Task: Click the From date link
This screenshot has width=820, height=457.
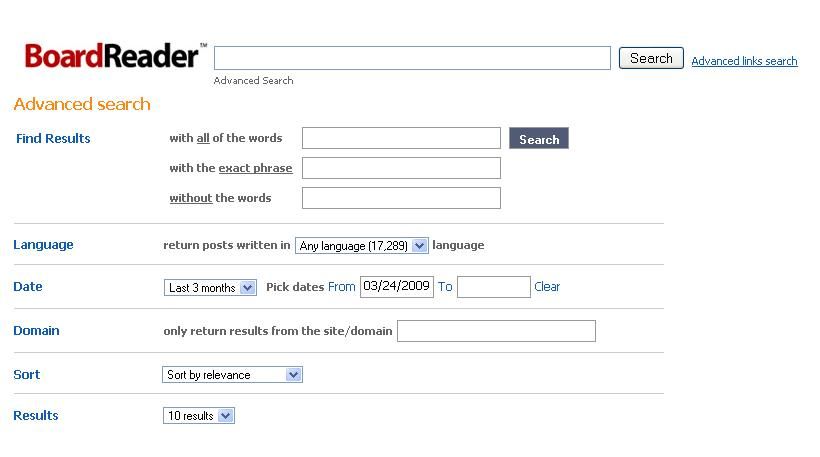Action: pyautogui.click(x=341, y=287)
